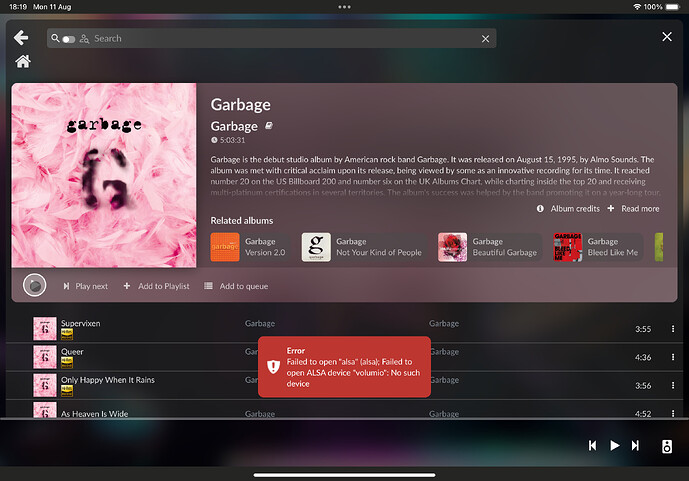Open the speaker output device selector
The image size is (689, 481).
[x=667, y=446]
